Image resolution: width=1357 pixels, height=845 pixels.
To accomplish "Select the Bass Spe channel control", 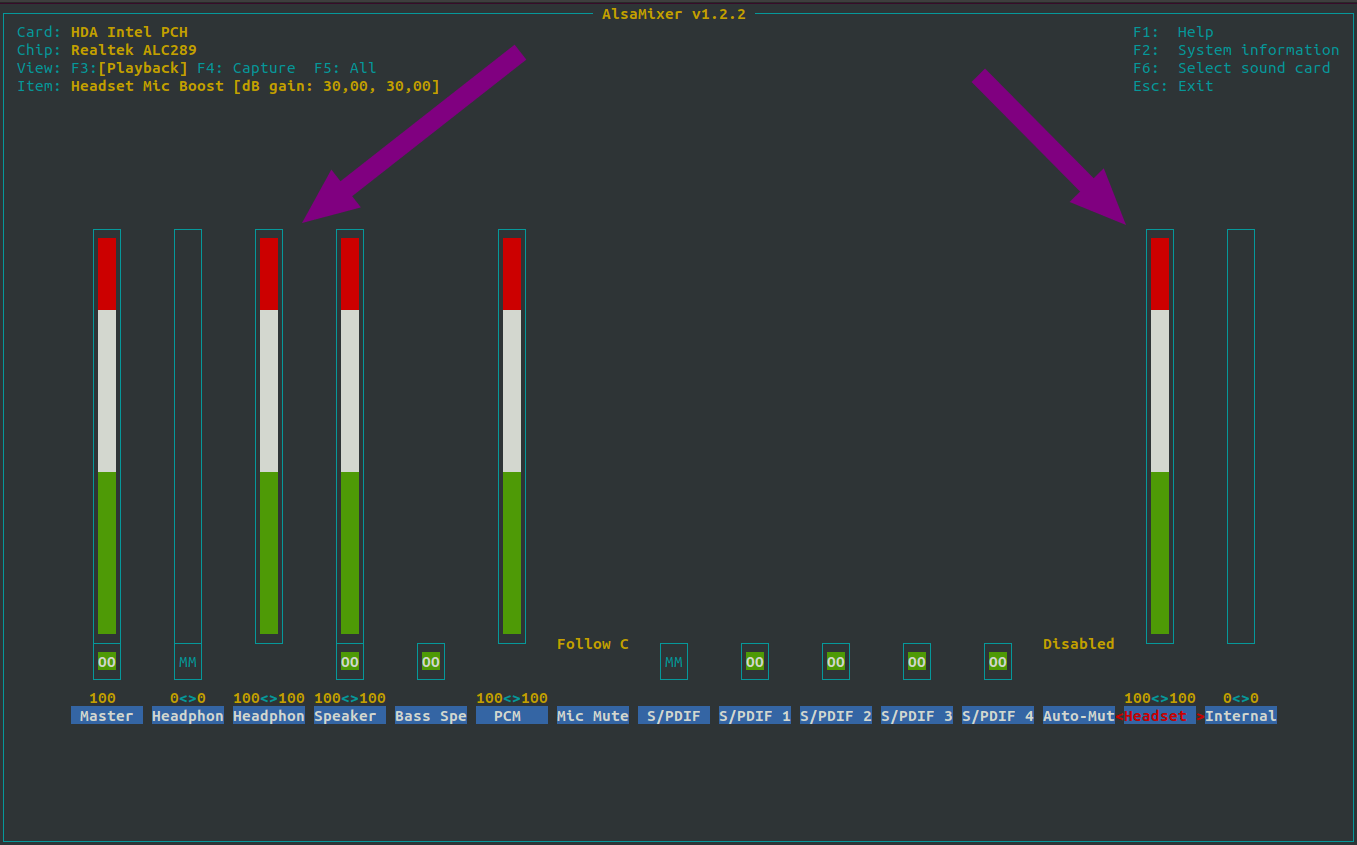I will [430, 715].
